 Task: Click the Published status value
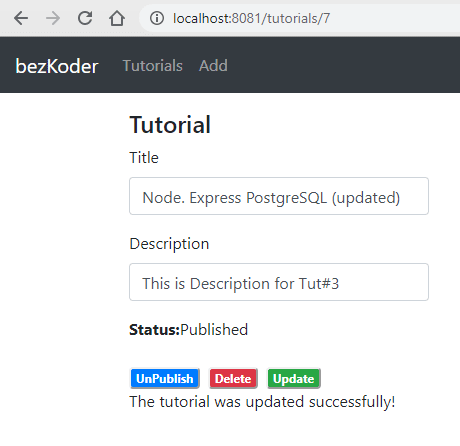214,330
